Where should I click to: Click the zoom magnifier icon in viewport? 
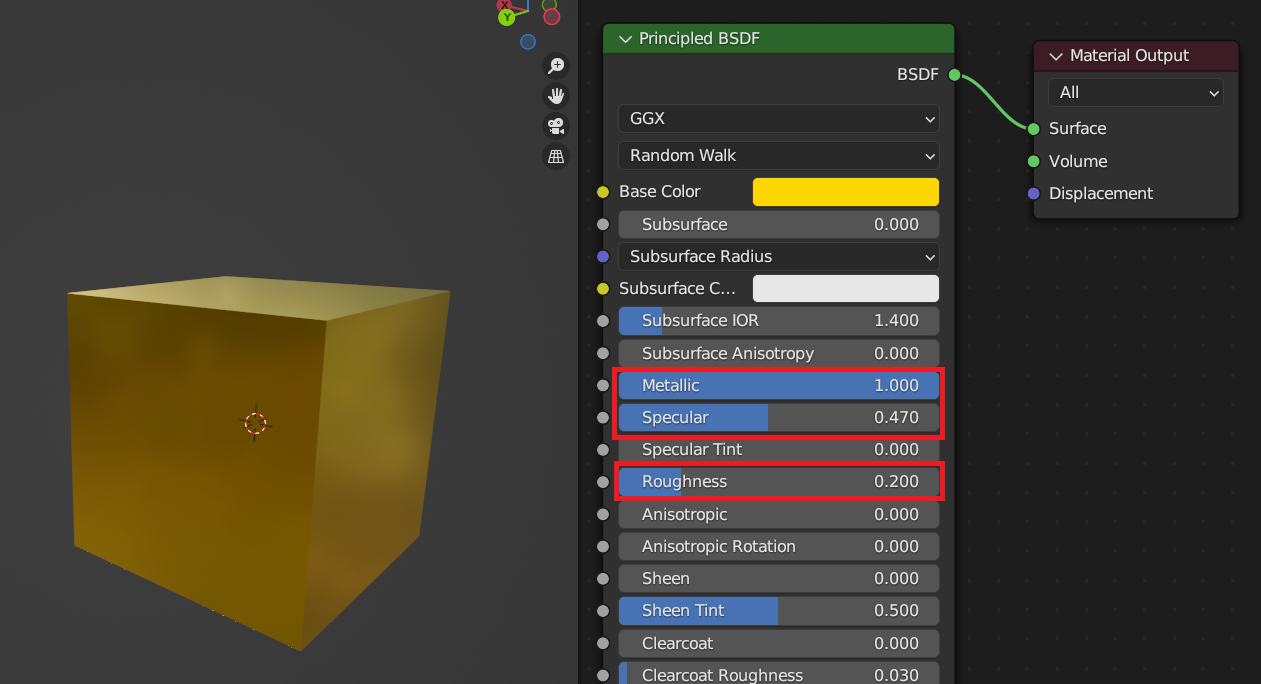coord(556,66)
